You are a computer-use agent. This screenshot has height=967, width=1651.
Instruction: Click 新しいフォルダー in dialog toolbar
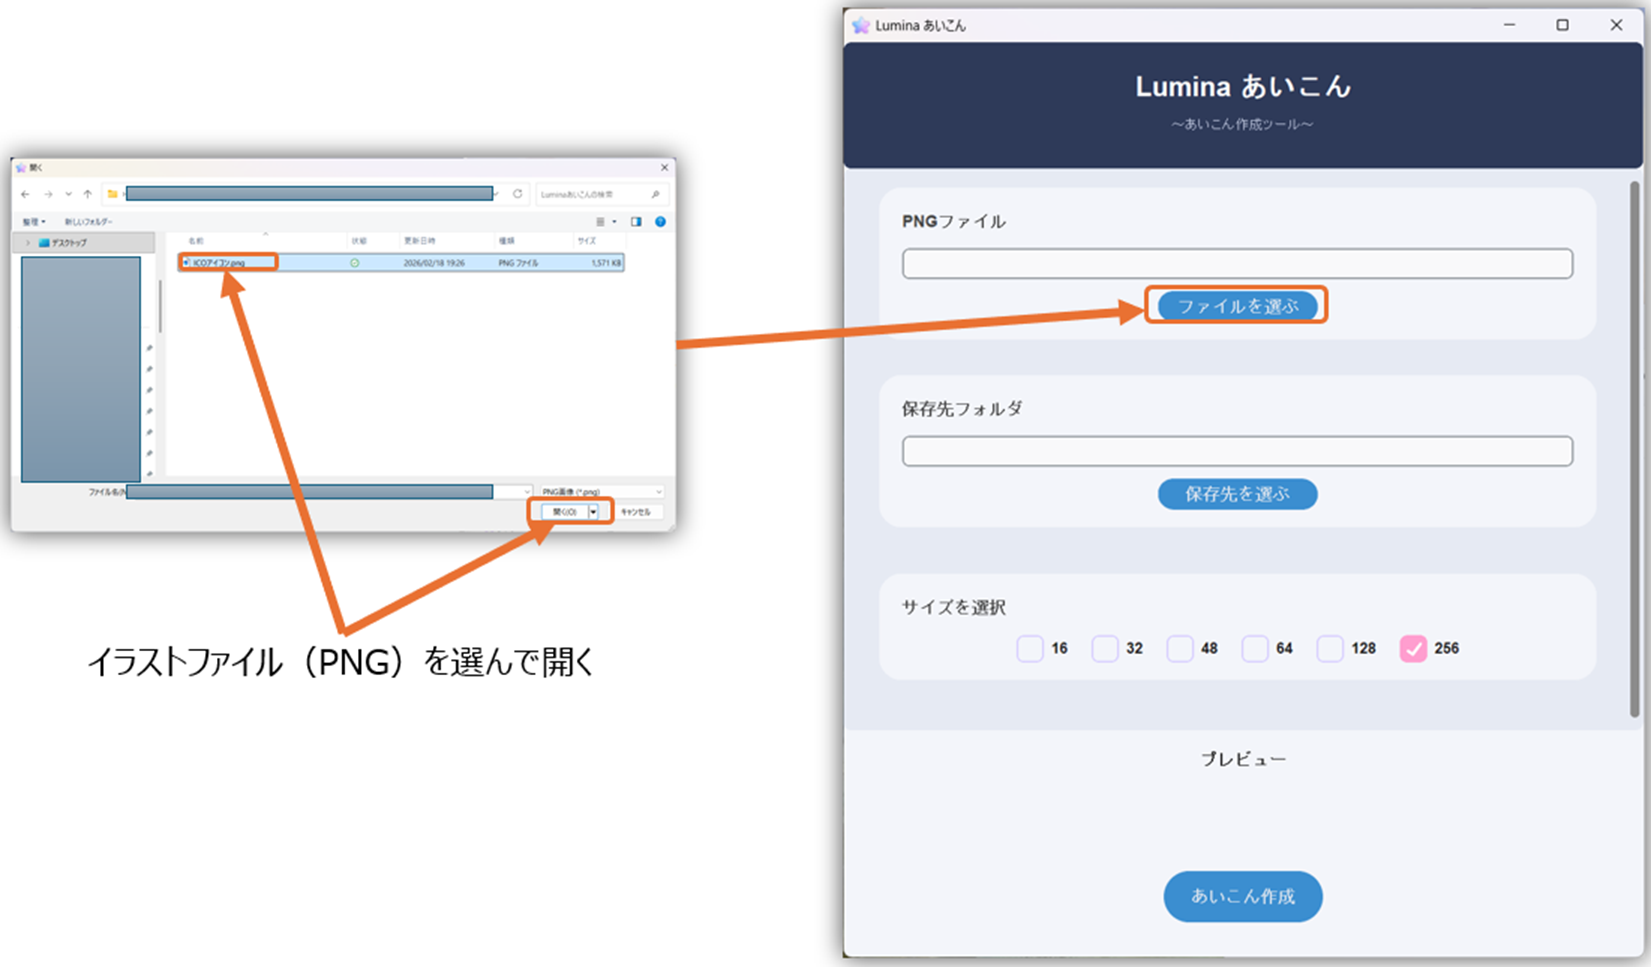(x=89, y=222)
